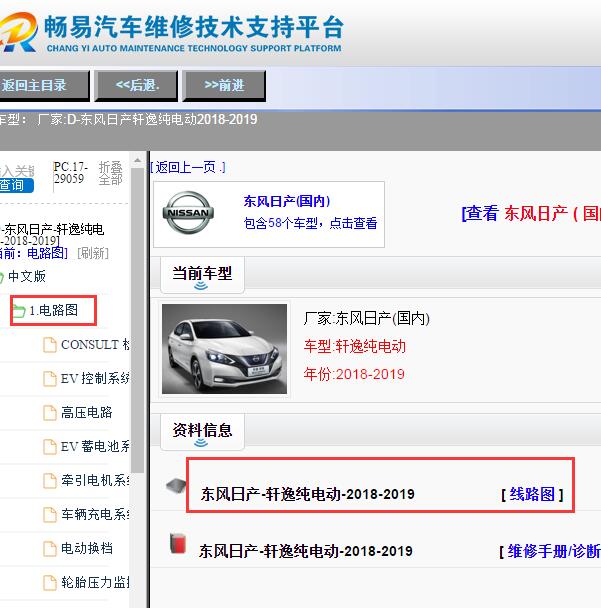This screenshot has height=608, width=601.
Task: Select the 资料信息 tab
Action: 202,431
